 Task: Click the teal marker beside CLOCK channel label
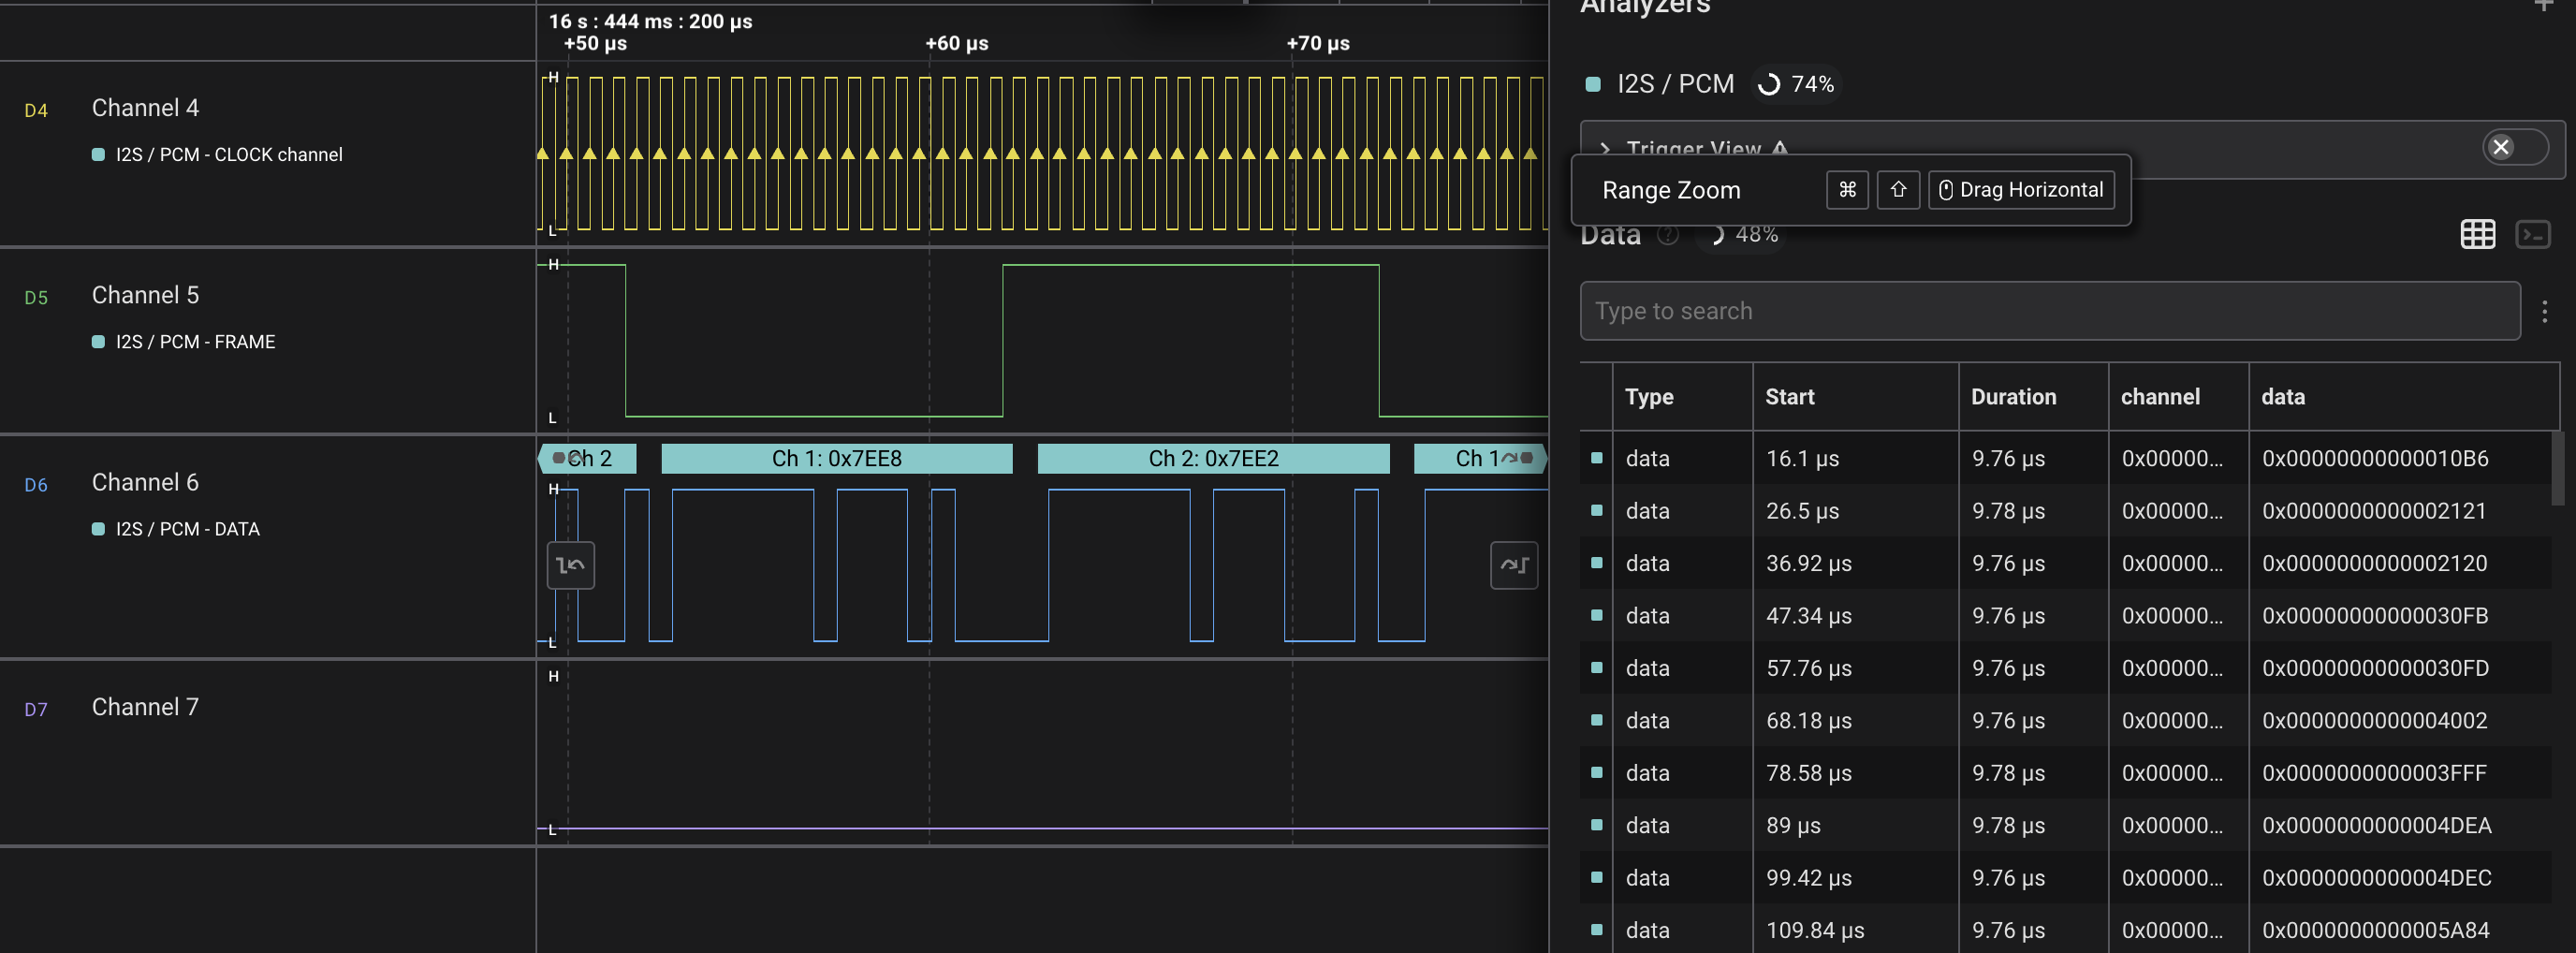pos(98,155)
